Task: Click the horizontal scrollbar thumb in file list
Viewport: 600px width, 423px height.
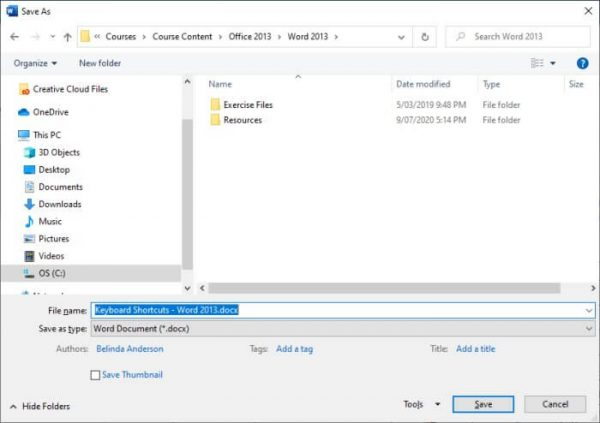Action: point(385,288)
